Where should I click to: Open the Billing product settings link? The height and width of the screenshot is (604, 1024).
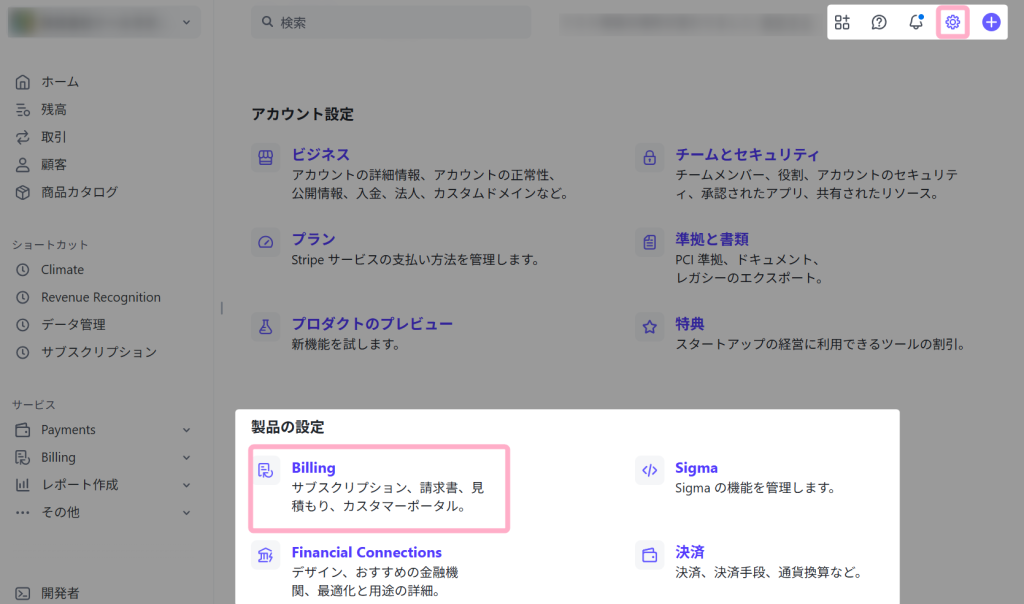tap(313, 468)
